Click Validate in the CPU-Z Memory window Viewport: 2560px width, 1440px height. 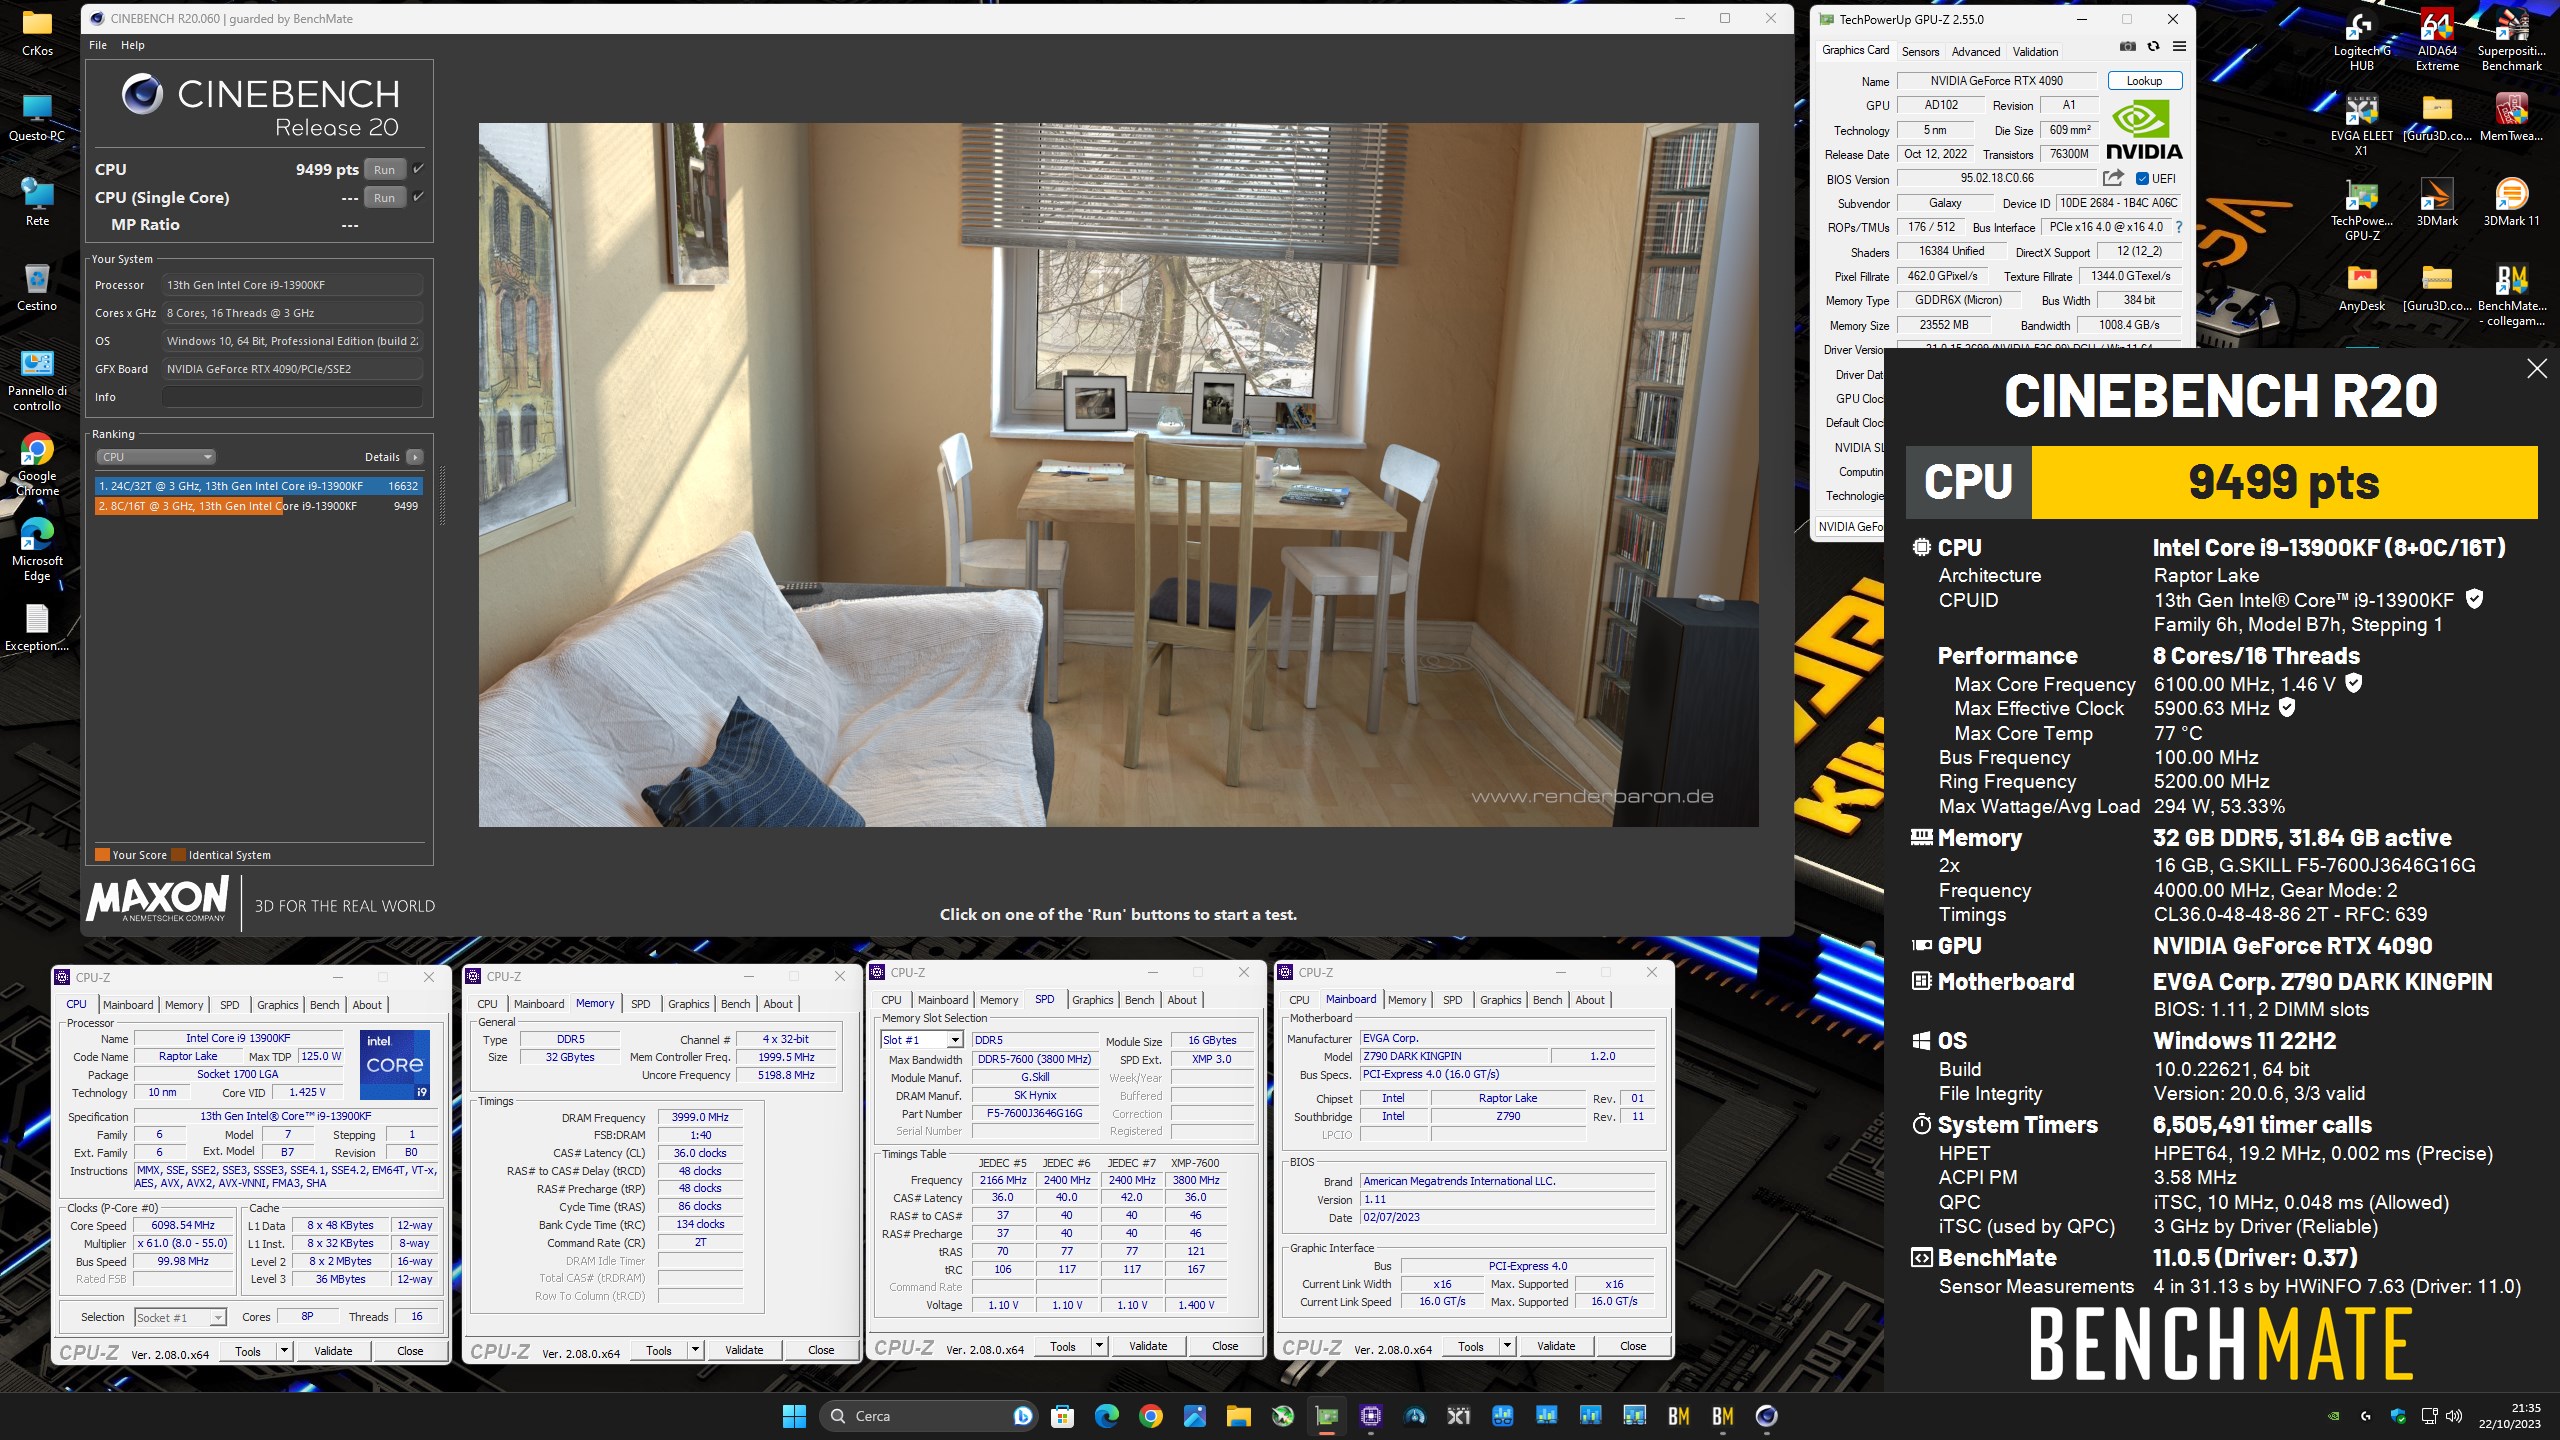pos(744,1350)
